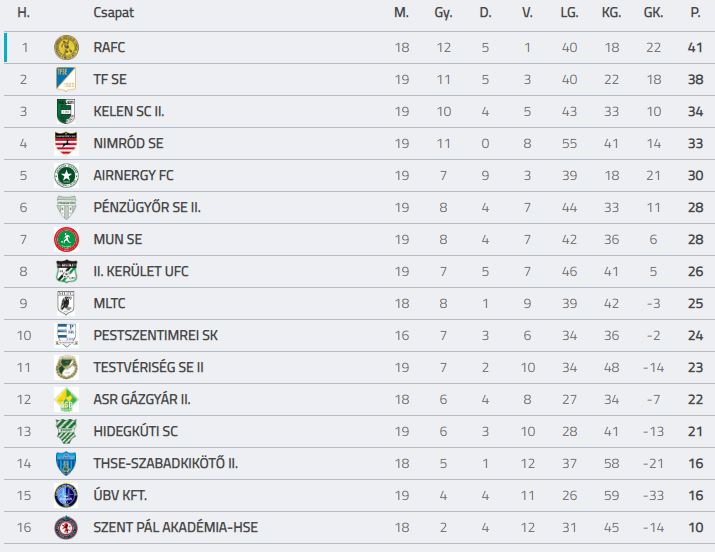Open the MLTC team crest icon
715x552 pixels.
pyautogui.click(x=66, y=303)
